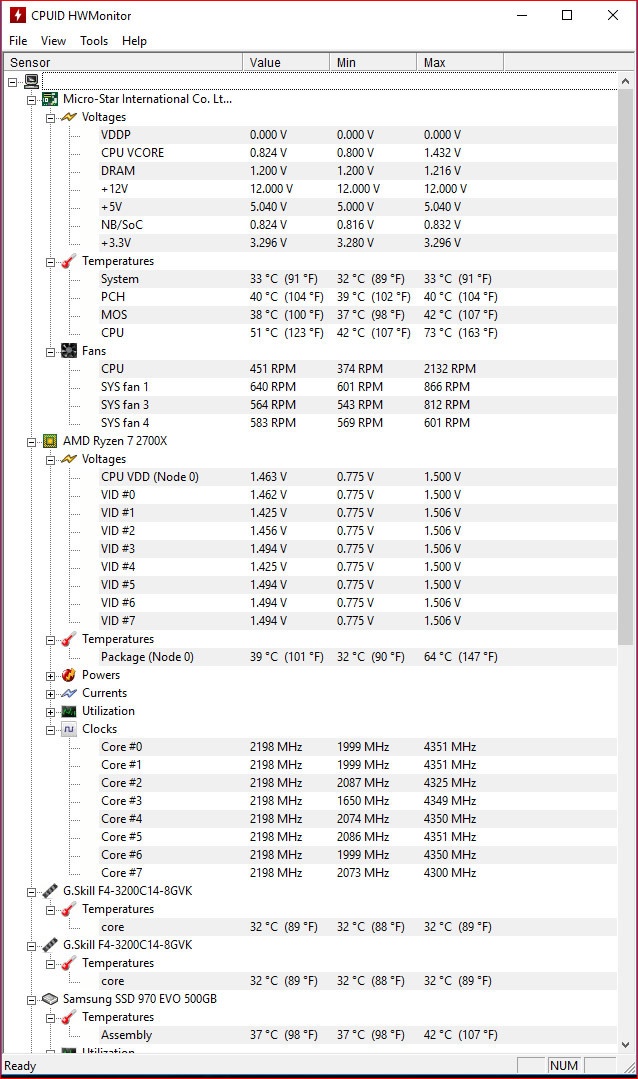
Task: Click the Value column header
Action: (285, 62)
